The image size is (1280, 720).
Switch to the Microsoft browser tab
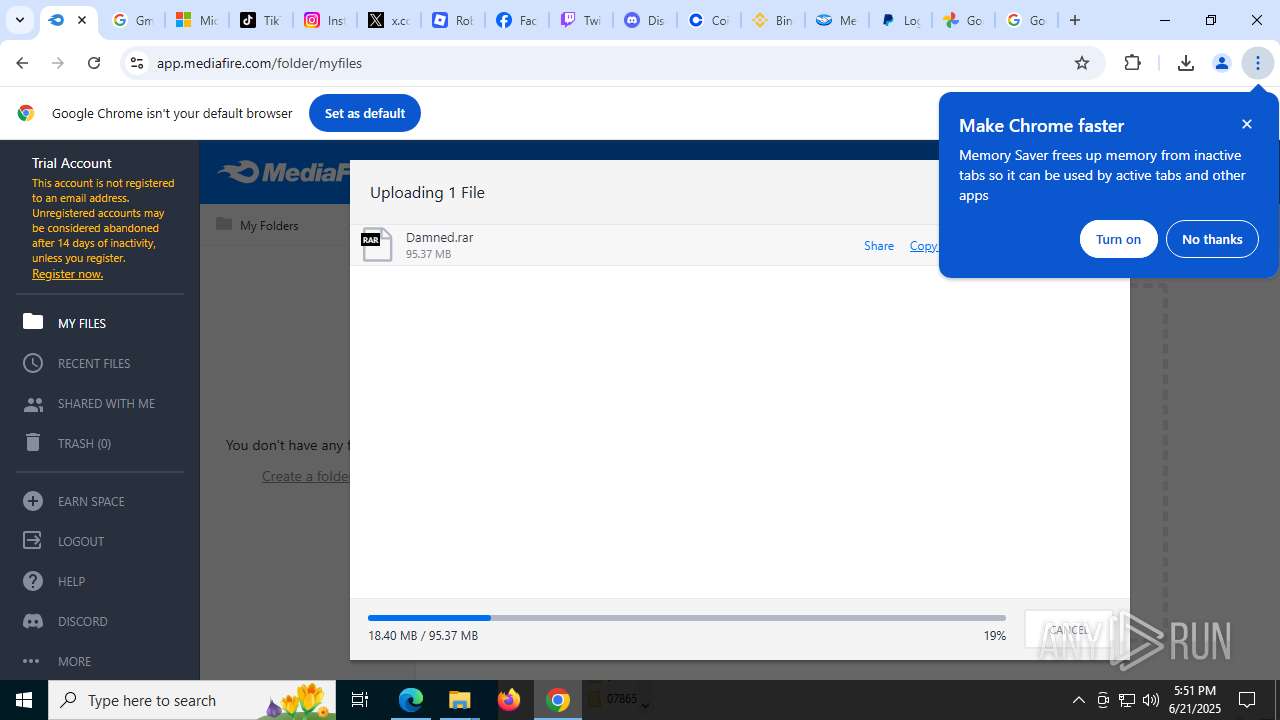pyautogui.click(x=196, y=20)
